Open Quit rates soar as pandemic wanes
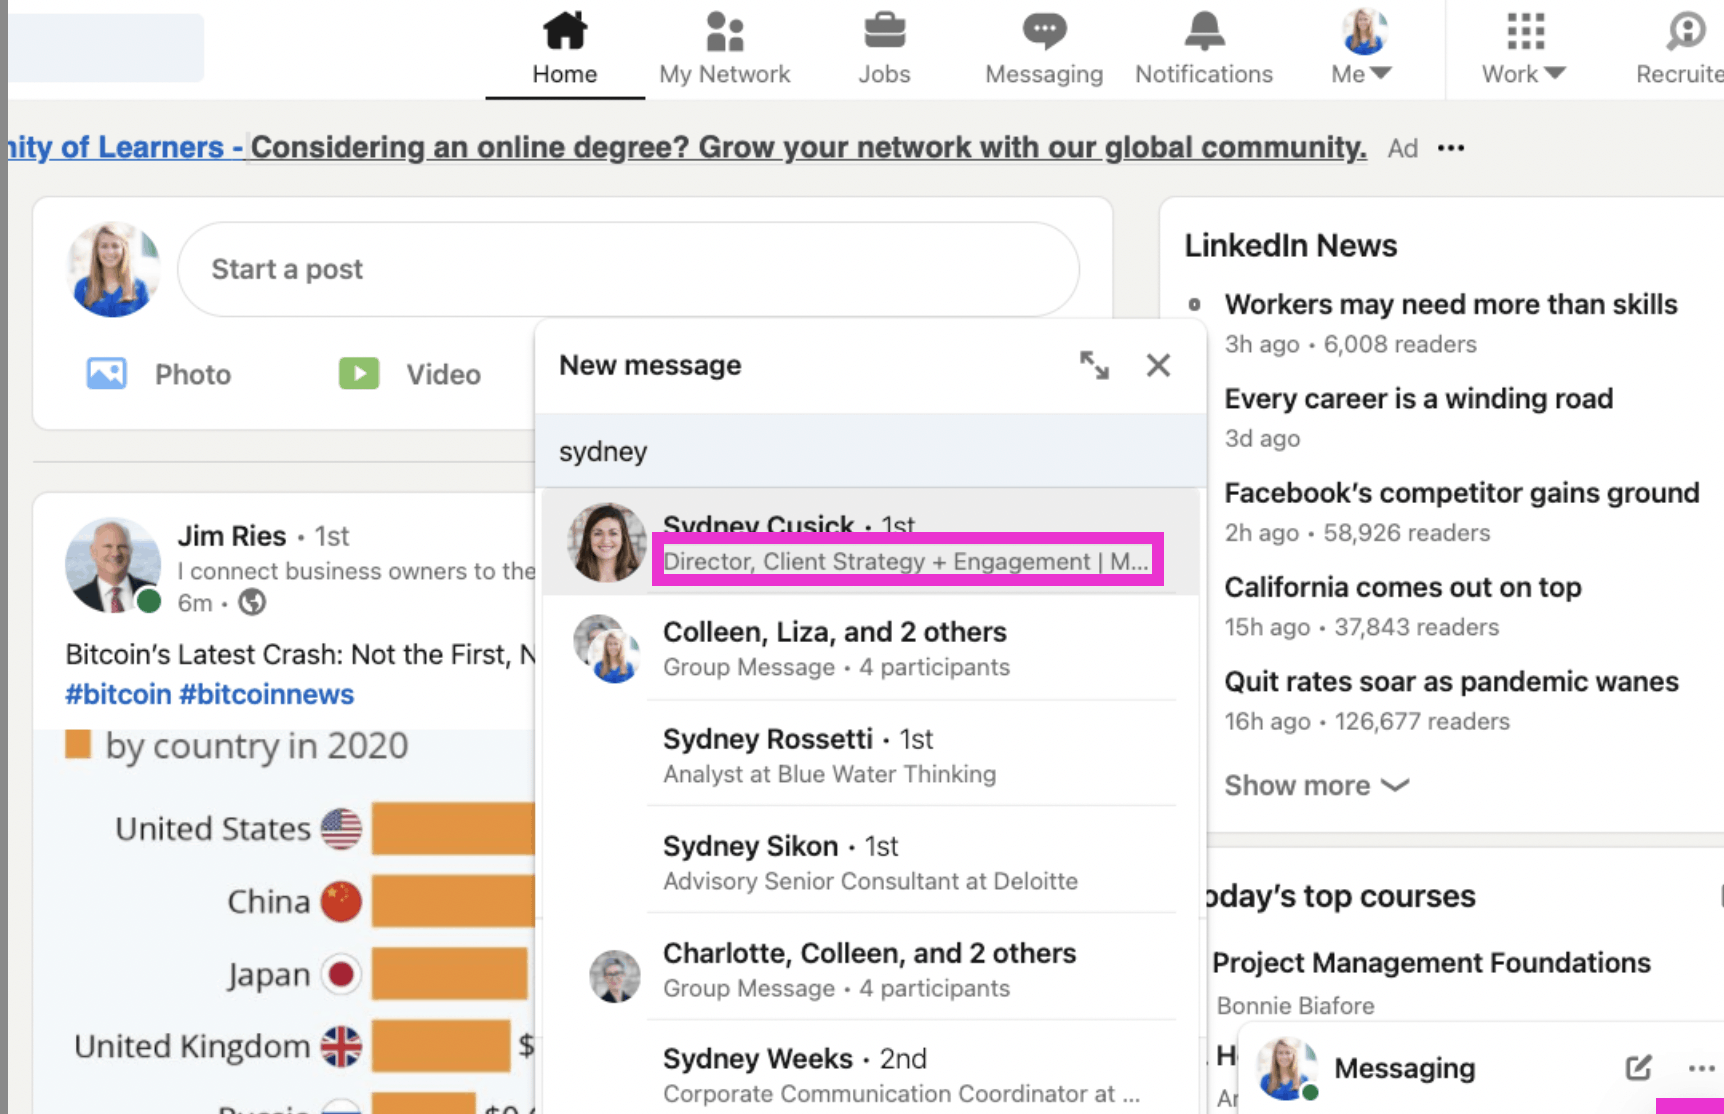Viewport: 1724px width, 1114px height. [1452, 681]
